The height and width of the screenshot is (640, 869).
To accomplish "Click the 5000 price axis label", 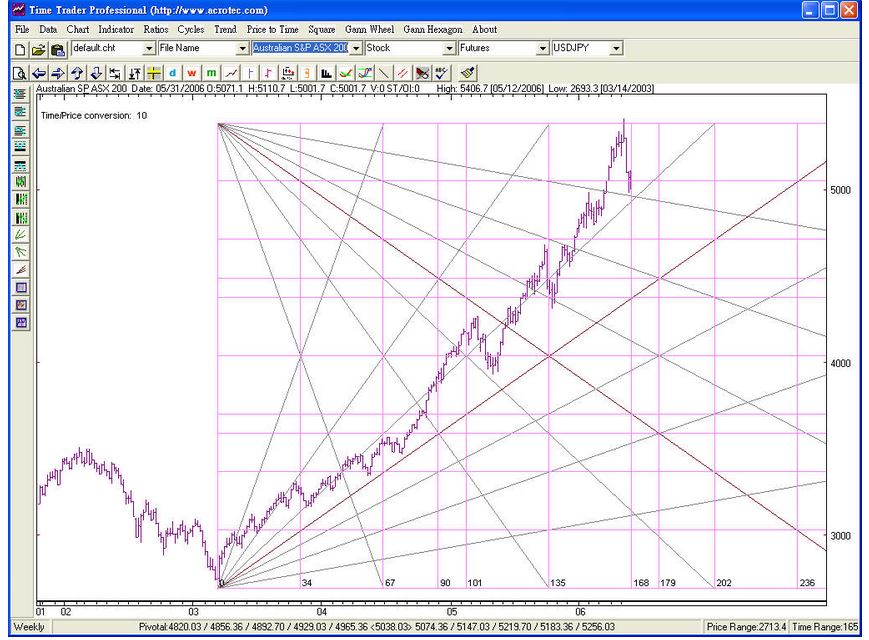I will coord(840,190).
